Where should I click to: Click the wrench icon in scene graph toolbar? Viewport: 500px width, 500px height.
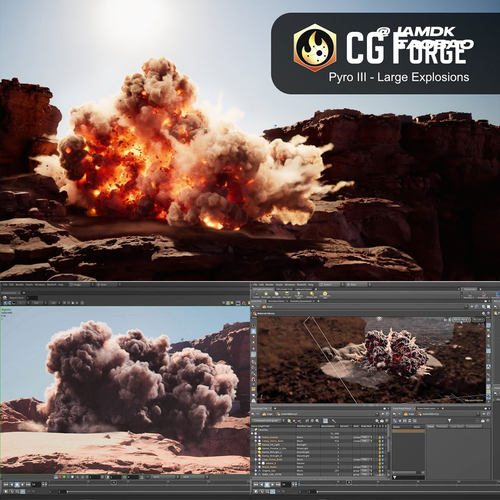click(333, 420)
